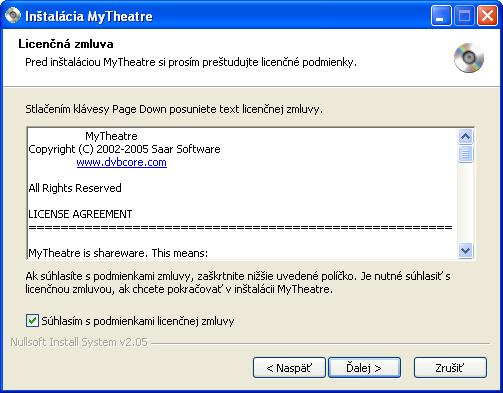Click the centered MyTheatre title in license text
503x393 pixels.
coord(111,136)
